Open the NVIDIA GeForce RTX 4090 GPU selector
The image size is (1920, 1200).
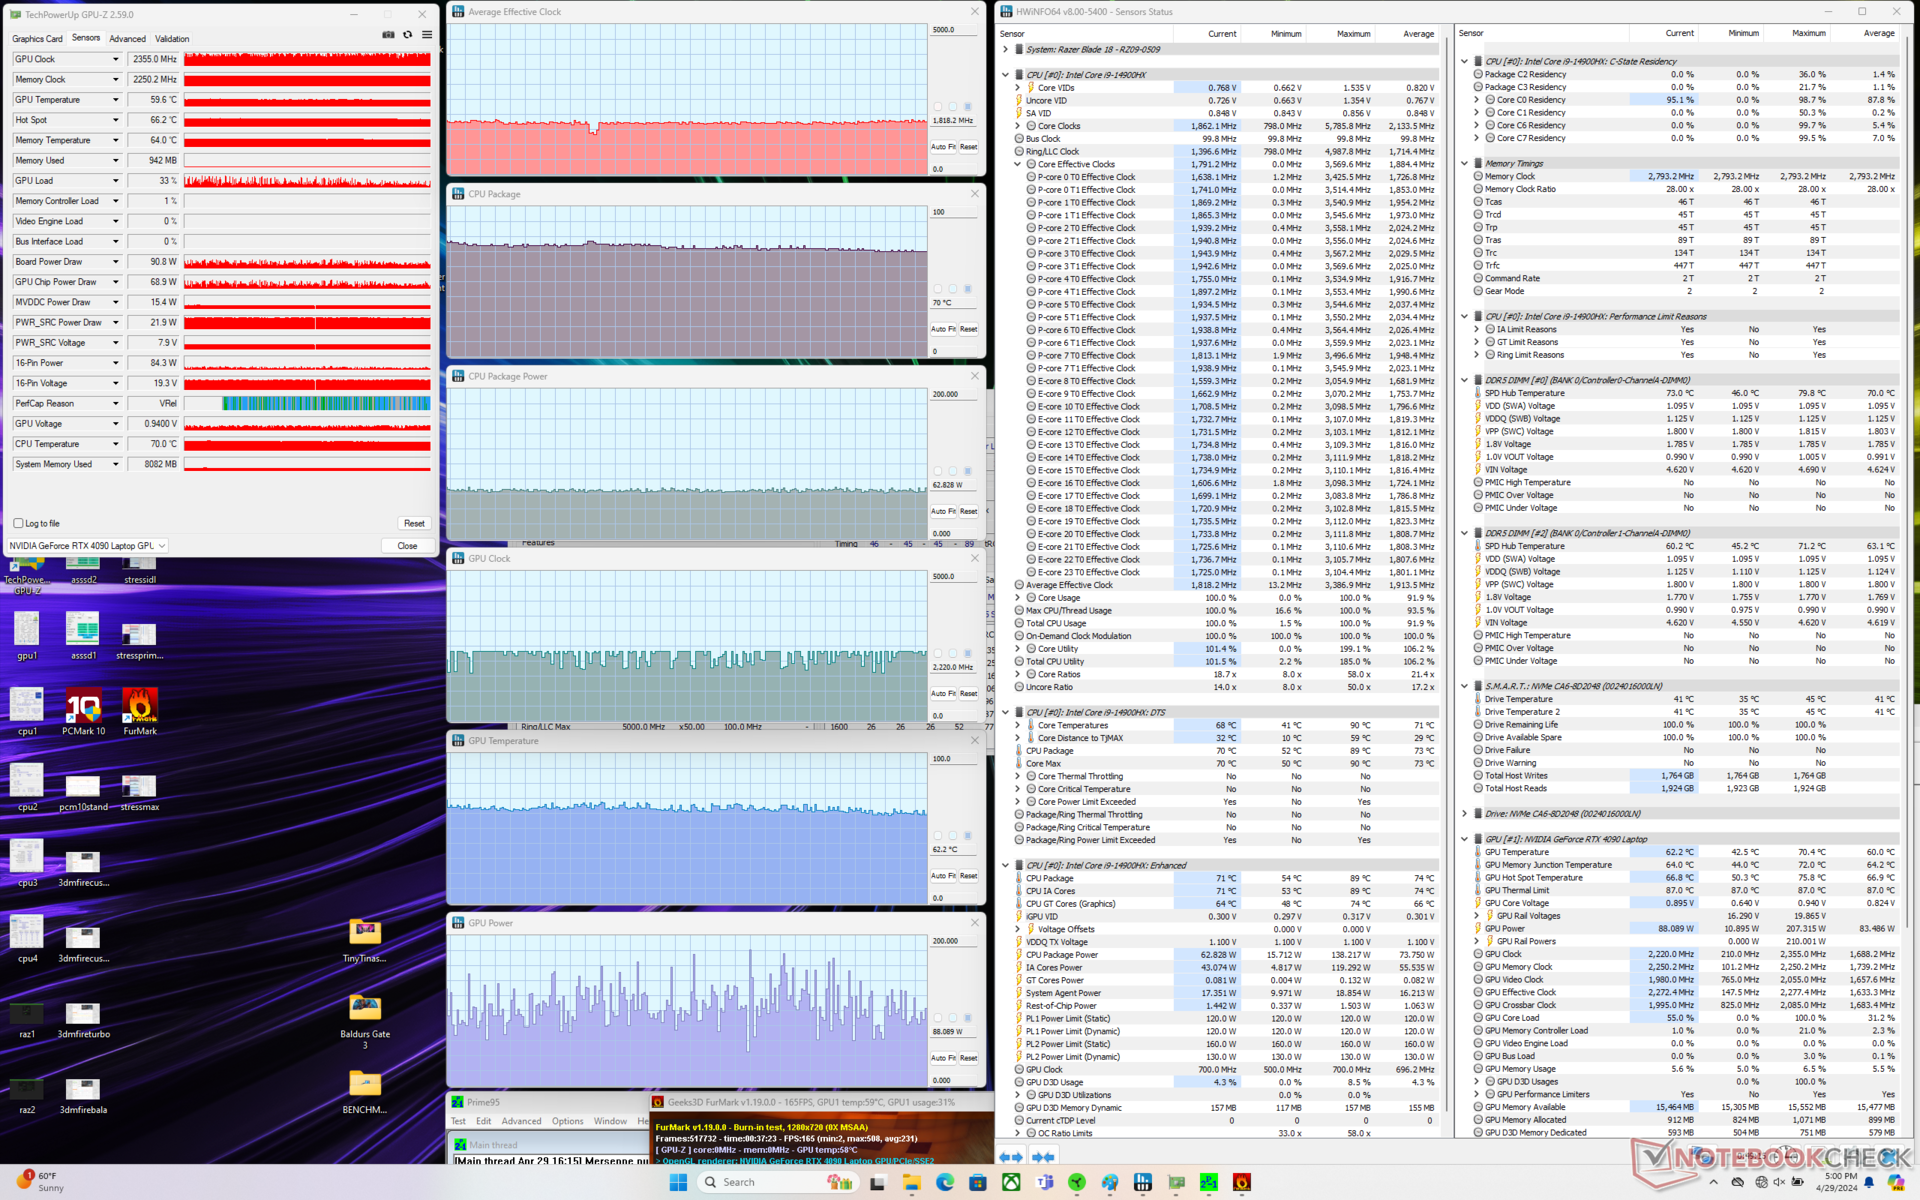pyautogui.click(x=87, y=546)
